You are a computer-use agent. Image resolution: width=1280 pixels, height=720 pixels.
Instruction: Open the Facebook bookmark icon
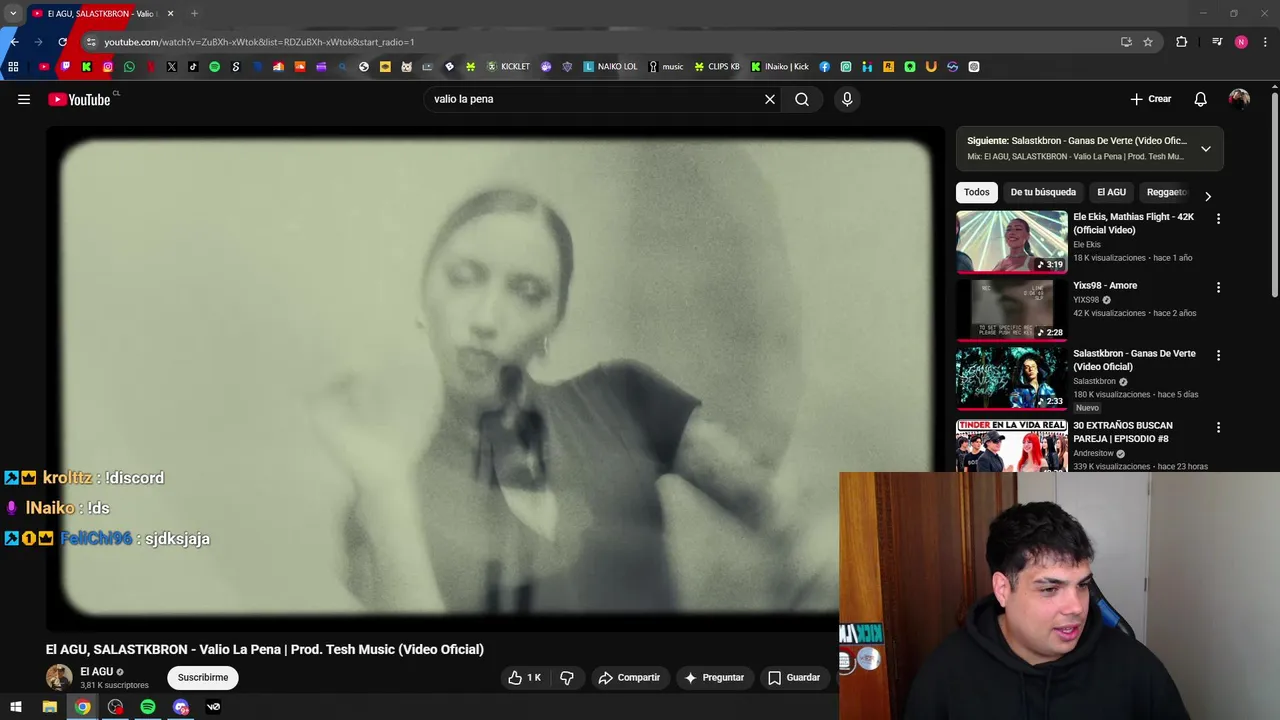click(824, 67)
